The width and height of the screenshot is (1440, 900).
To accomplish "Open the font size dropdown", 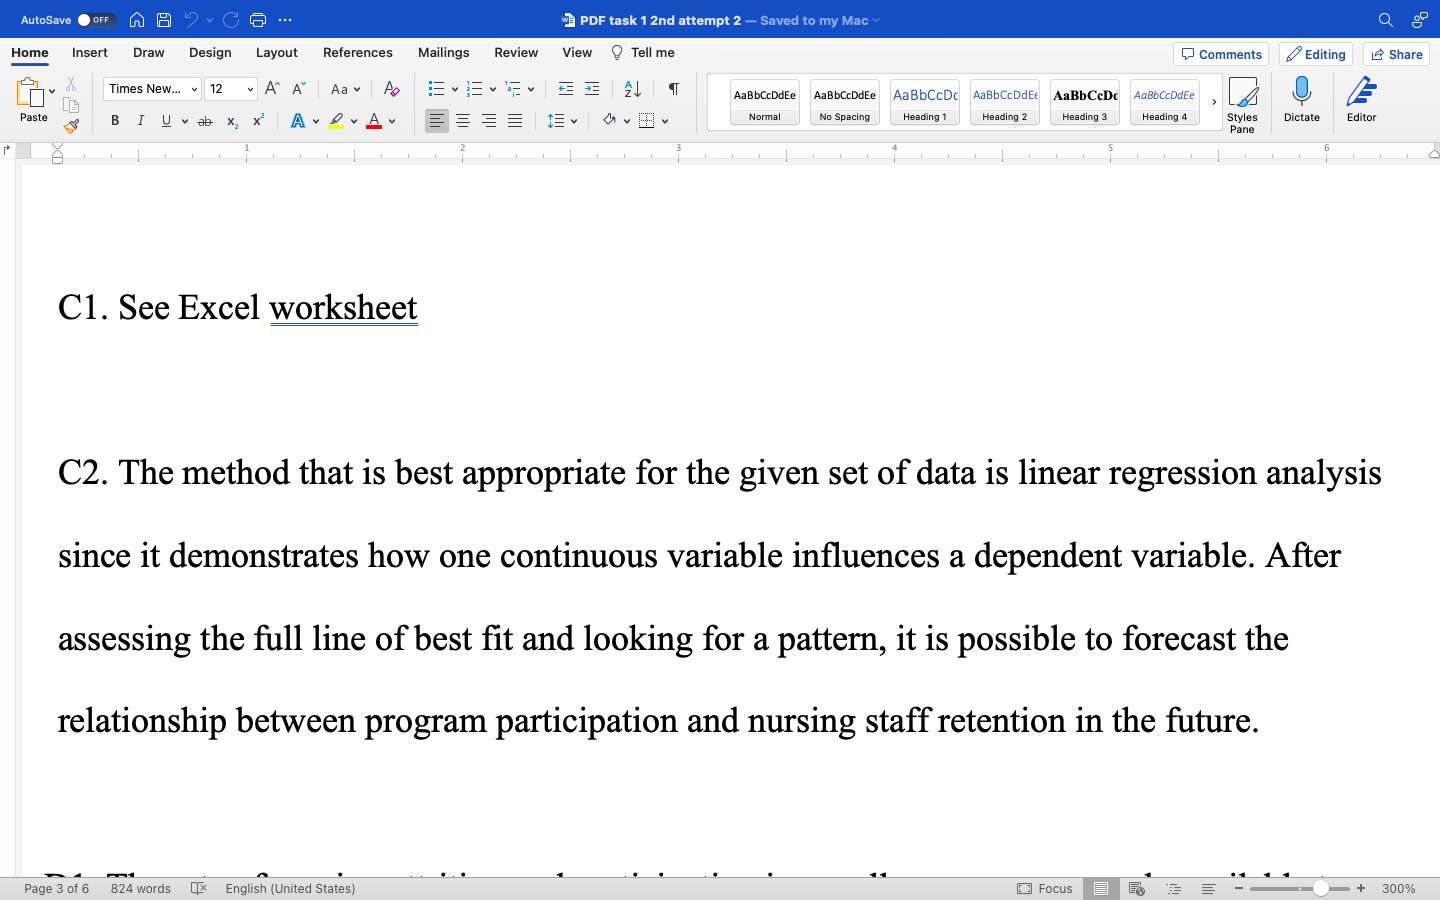I will [250, 89].
